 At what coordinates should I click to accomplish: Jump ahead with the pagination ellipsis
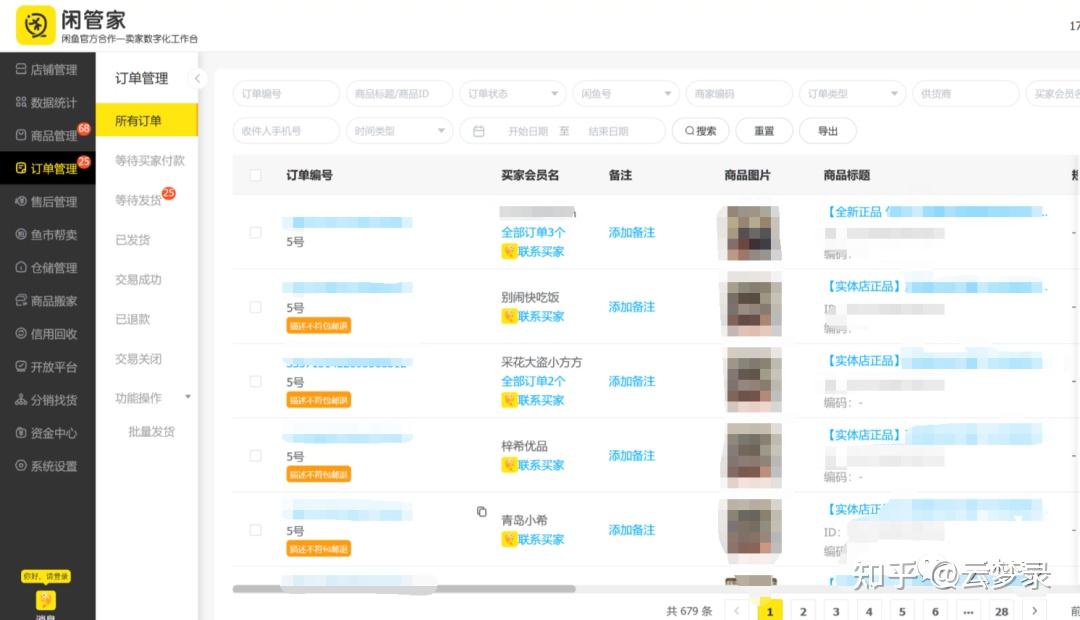[968, 611]
